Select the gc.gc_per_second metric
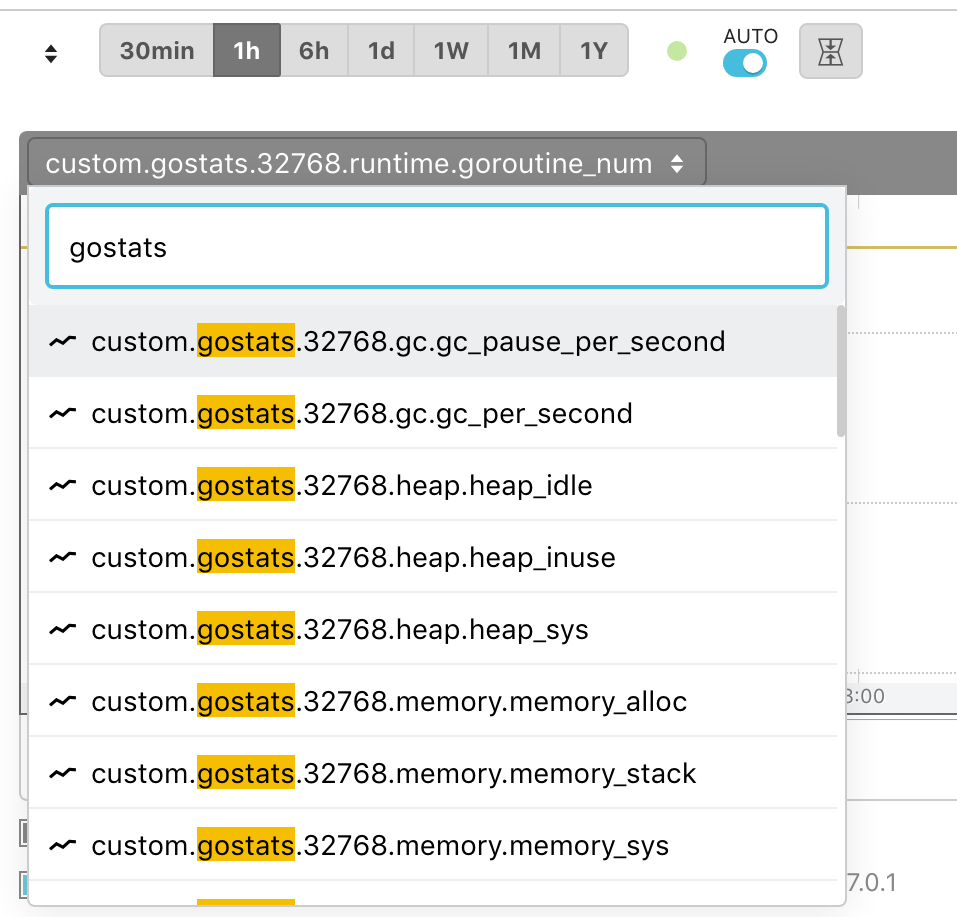 [x=433, y=413]
